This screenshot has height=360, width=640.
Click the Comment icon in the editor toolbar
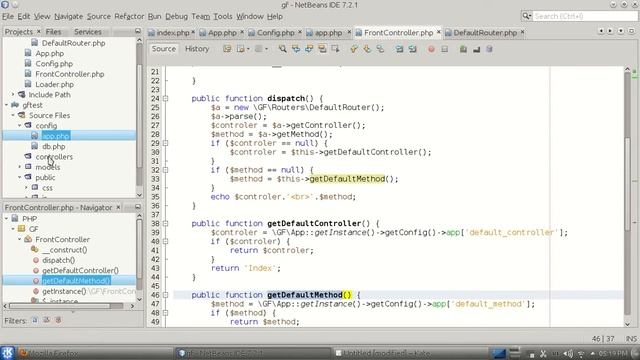click(x=463, y=49)
